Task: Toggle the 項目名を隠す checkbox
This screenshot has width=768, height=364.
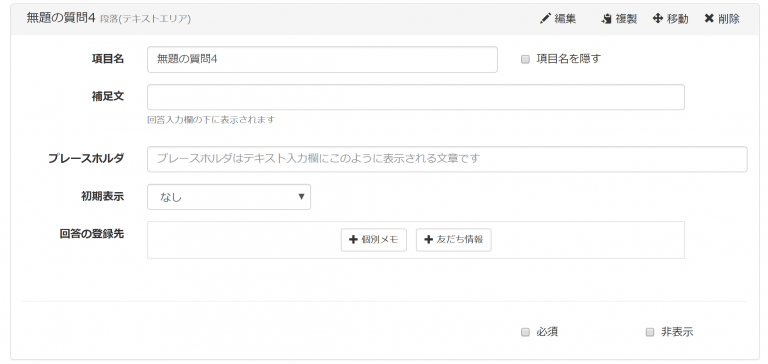Action: point(525,59)
